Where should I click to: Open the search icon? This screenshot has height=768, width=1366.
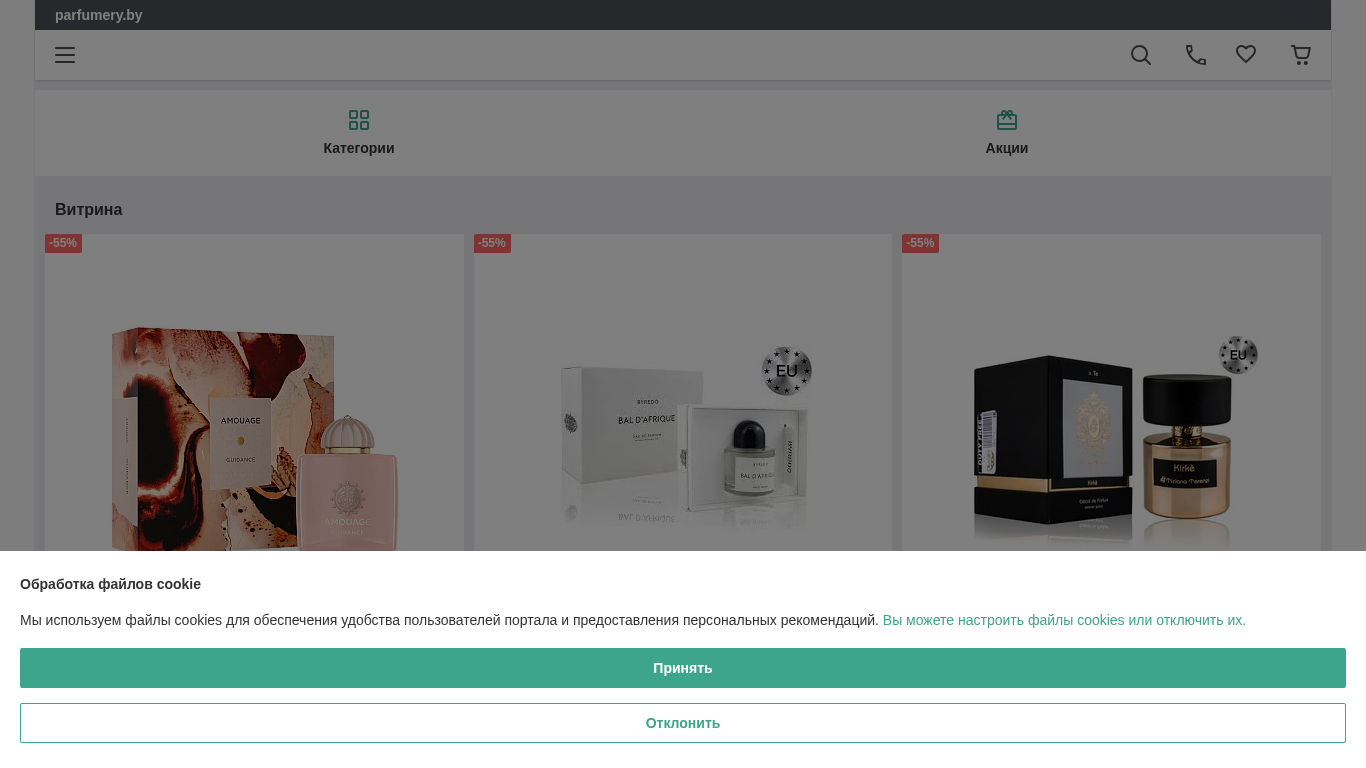tap(1141, 55)
